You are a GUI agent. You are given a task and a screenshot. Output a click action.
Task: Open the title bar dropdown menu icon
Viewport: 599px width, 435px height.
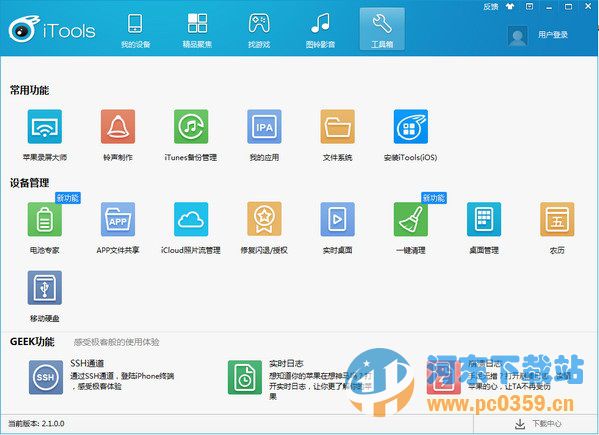click(x=529, y=6)
